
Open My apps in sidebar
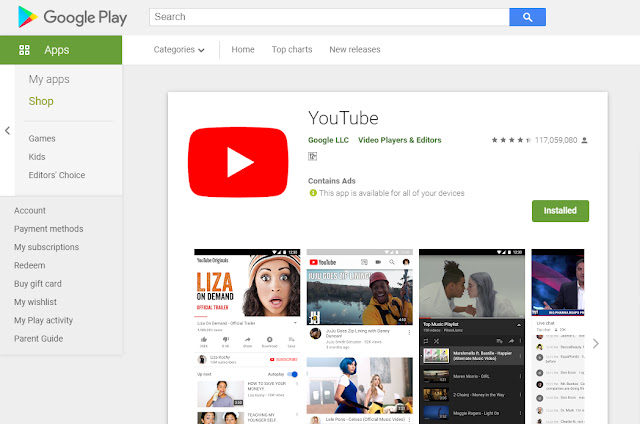click(49, 79)
